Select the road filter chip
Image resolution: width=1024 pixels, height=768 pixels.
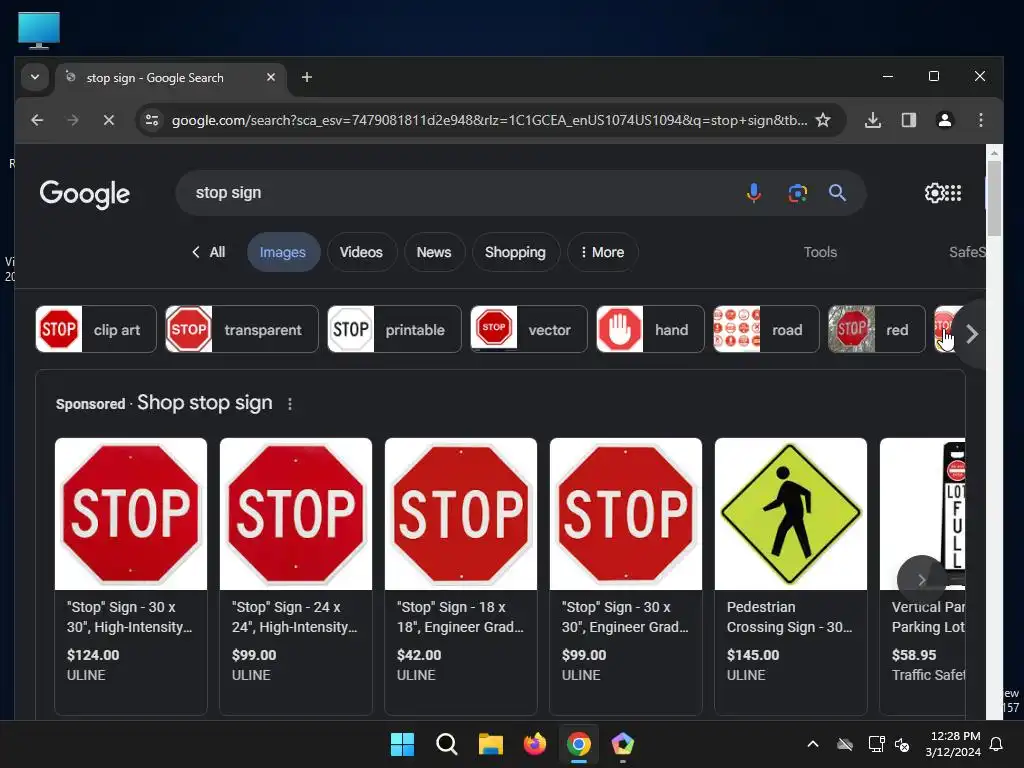point(766,329)
